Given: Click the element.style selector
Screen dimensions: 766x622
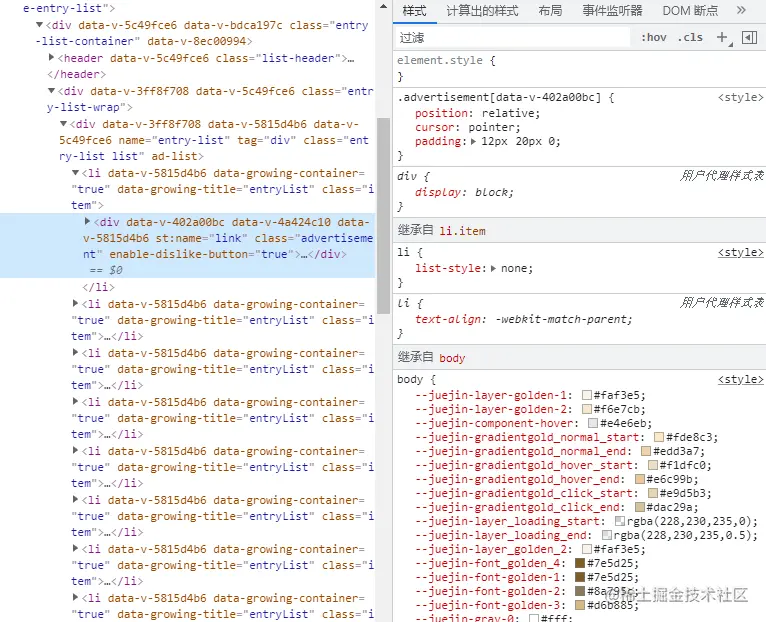Looking at the screenshot, I should coord(440,61).
